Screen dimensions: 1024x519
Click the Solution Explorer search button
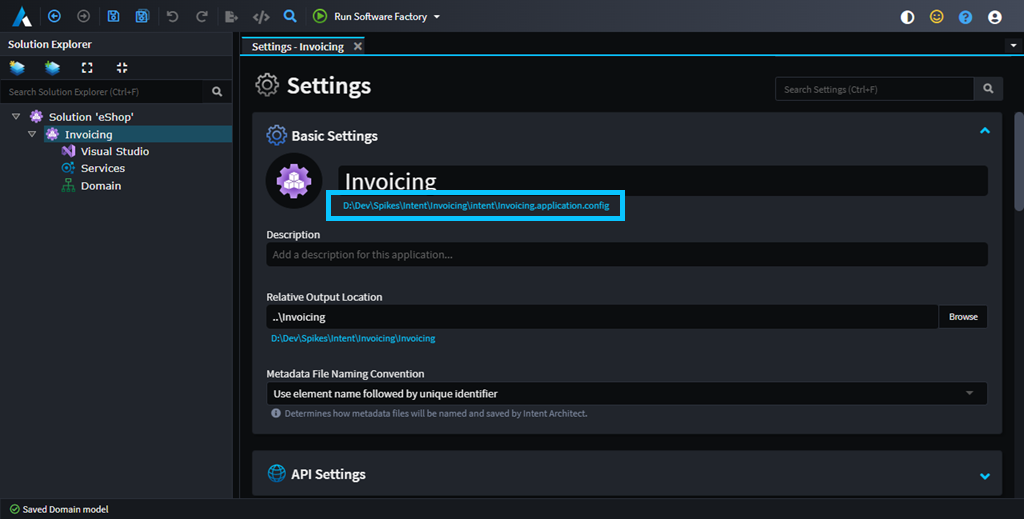click(x=217, y=92)
